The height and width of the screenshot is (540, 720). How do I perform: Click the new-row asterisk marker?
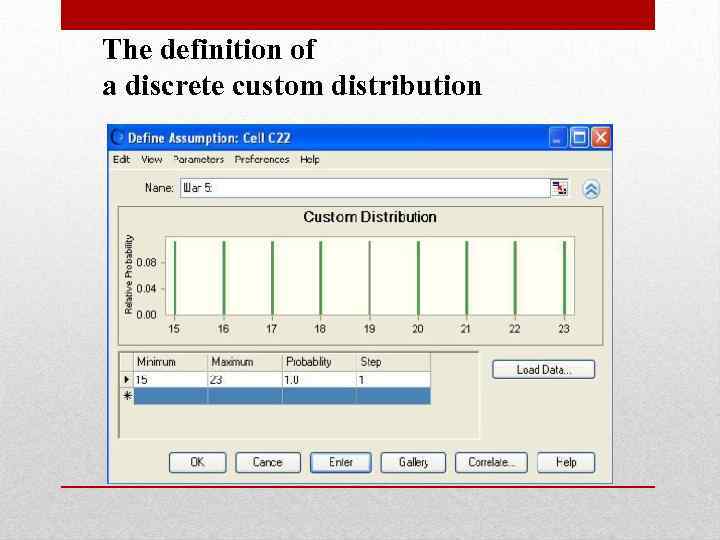[x=127, y=396]
